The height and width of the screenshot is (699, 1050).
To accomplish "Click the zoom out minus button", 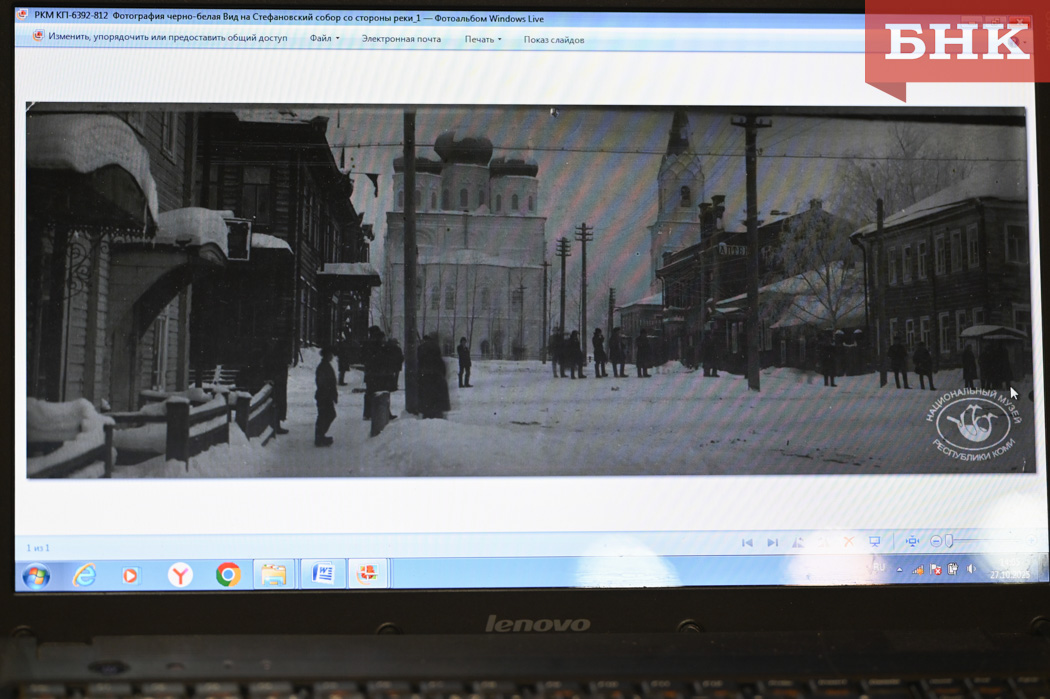I will 936,542.
